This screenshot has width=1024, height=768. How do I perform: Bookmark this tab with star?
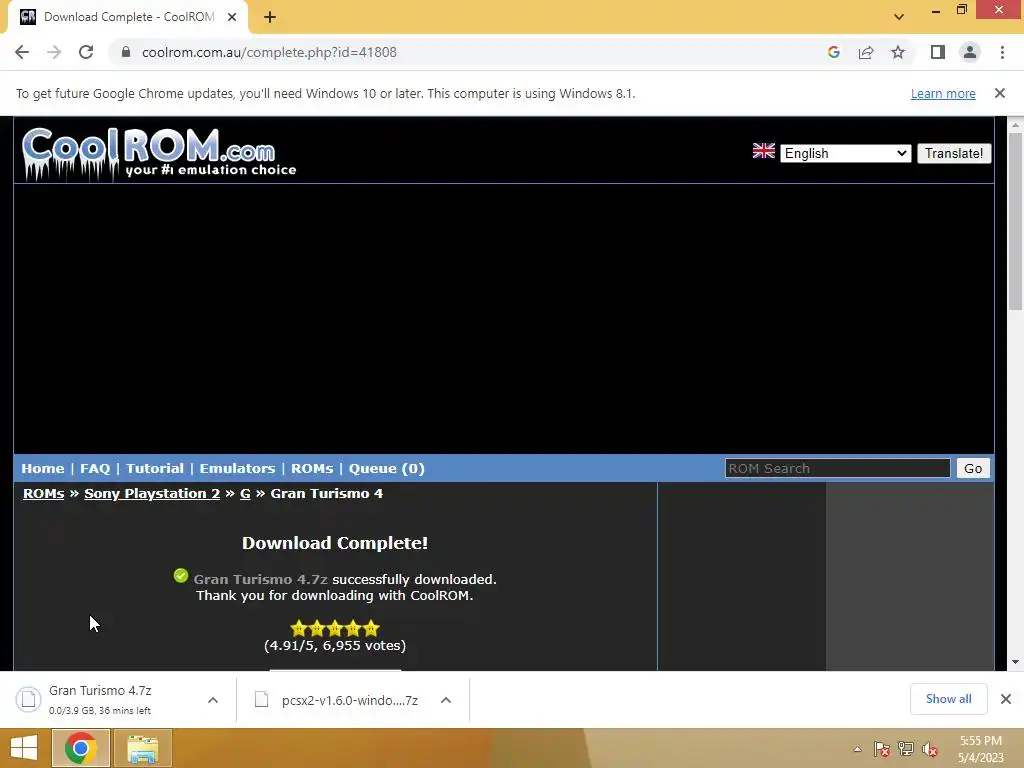coord(898,52)
